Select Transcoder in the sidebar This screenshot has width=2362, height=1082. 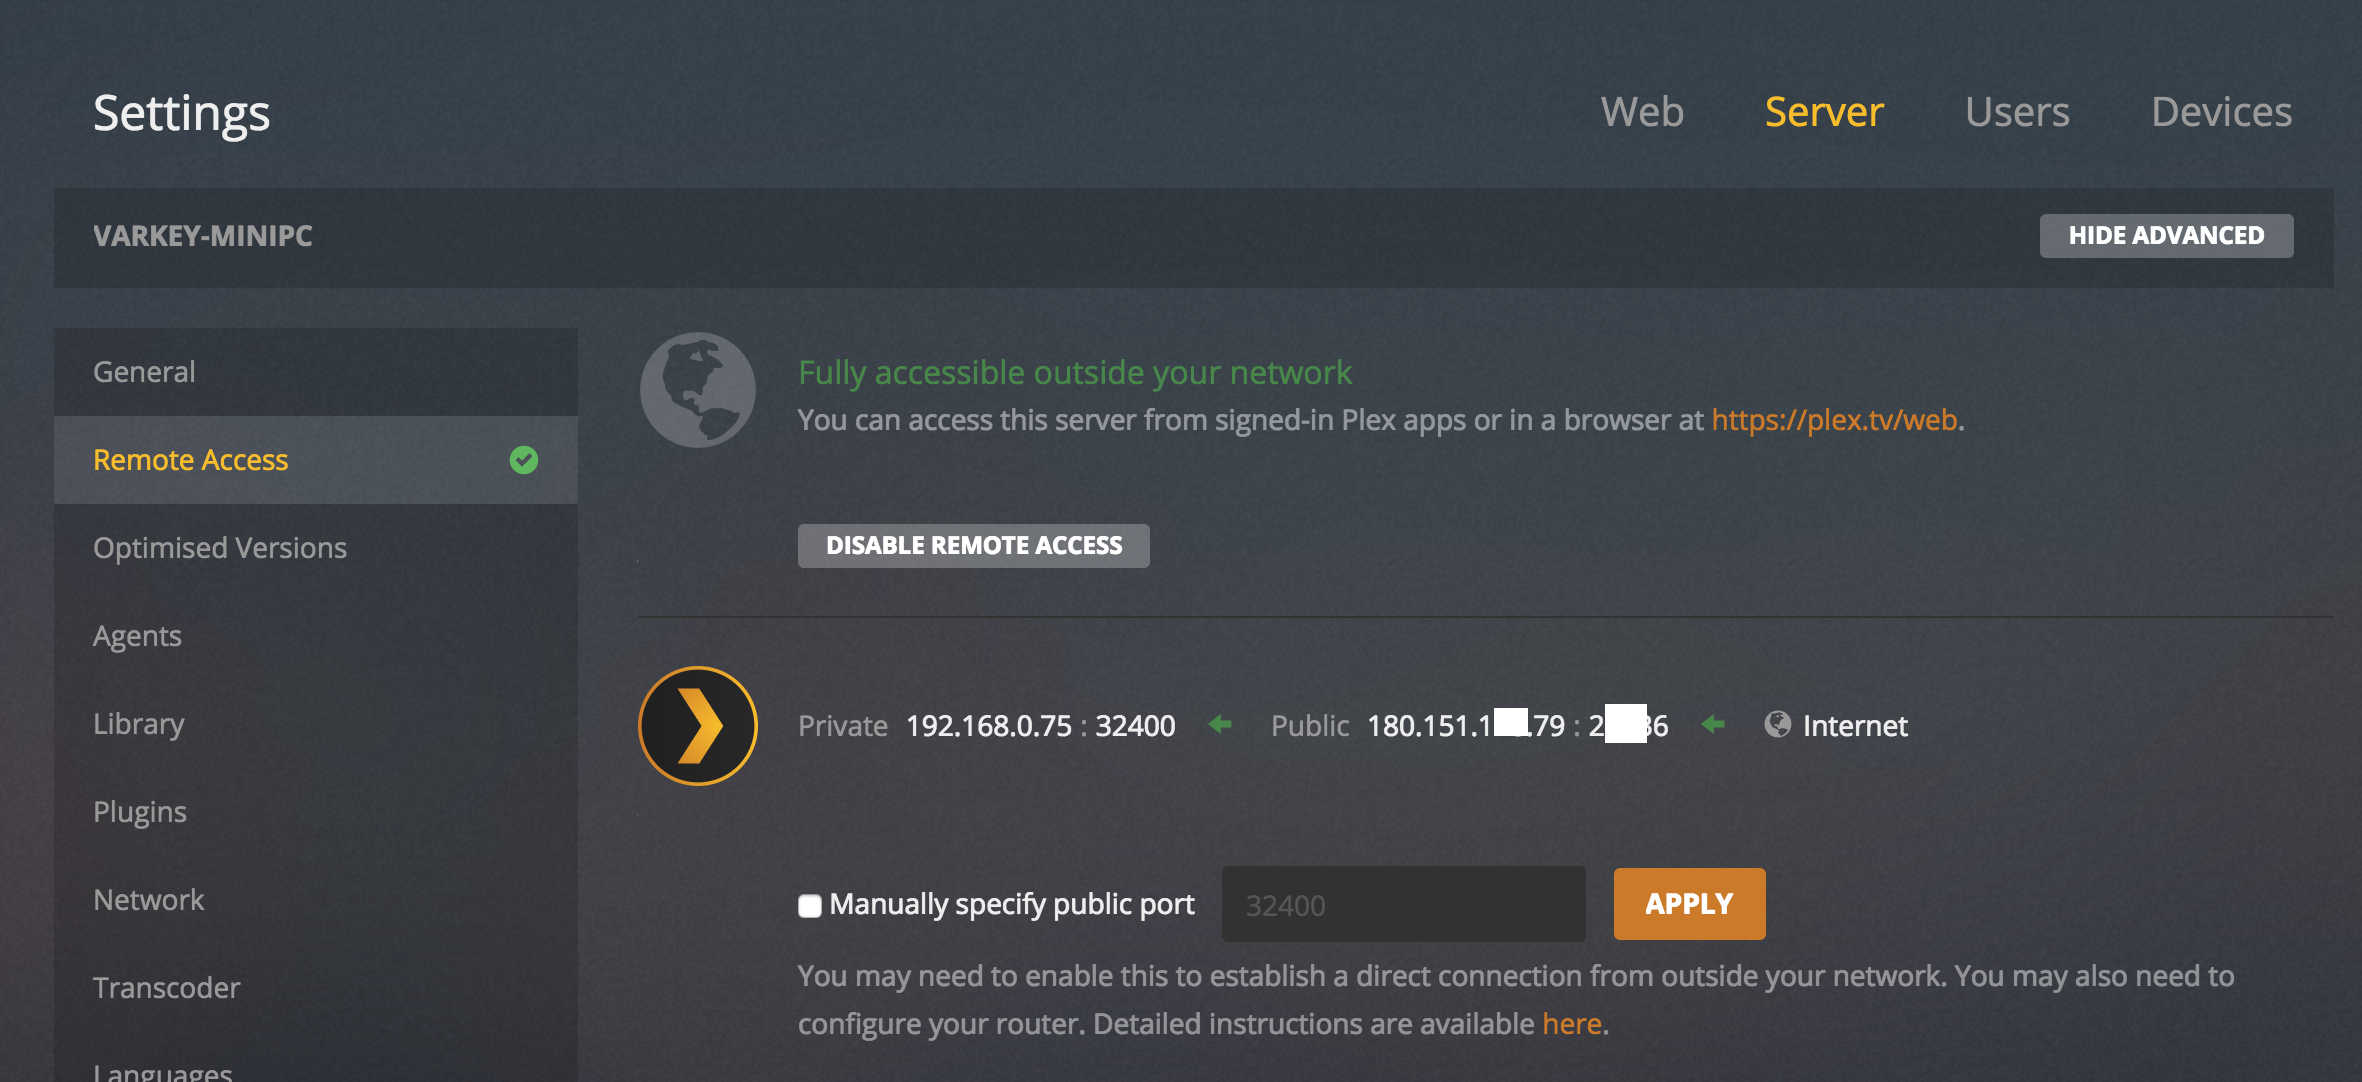(x=166, y=988)
